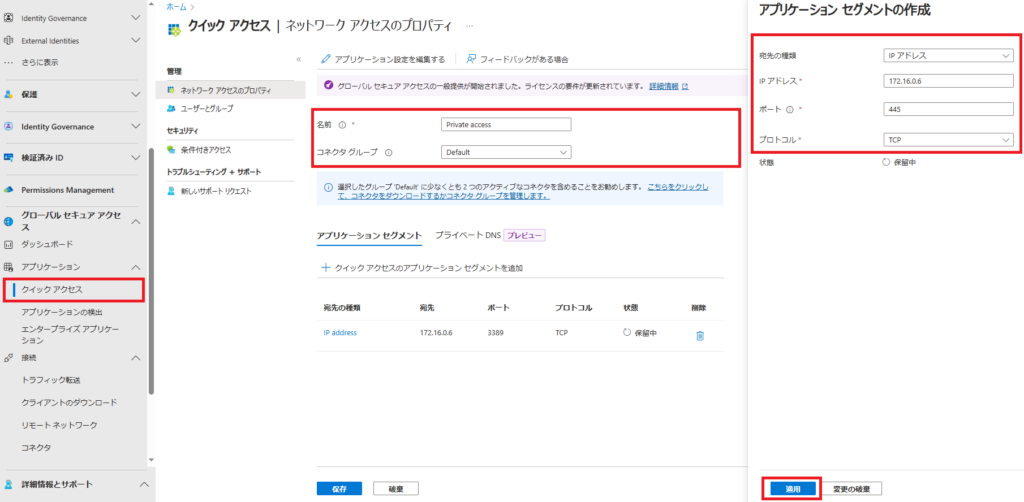This screenshot has height=502, width=1024.
Task: Collapse the アプリケーション sidebar group
Action: (x=136, y=268)
